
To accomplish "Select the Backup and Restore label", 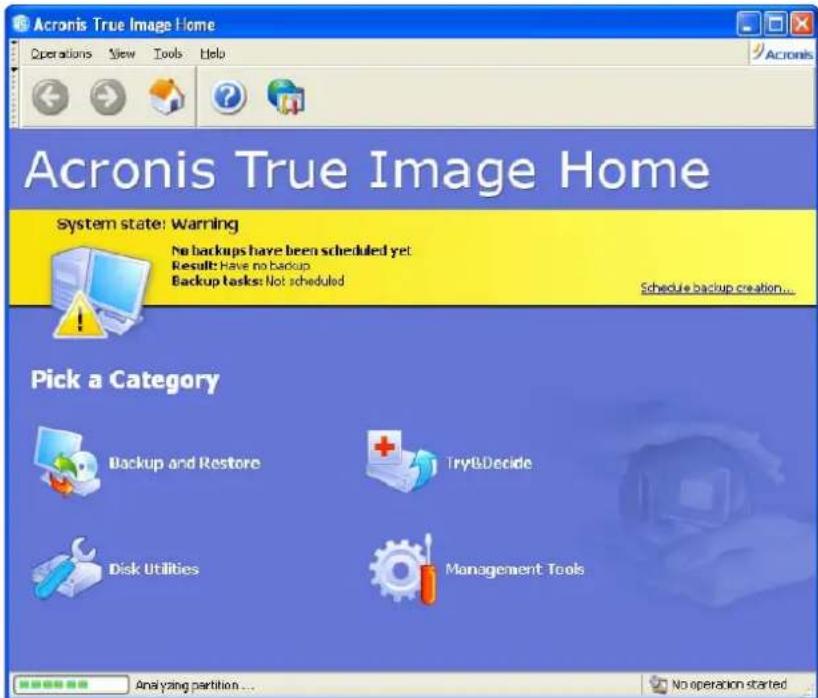I will click(184, 463).
